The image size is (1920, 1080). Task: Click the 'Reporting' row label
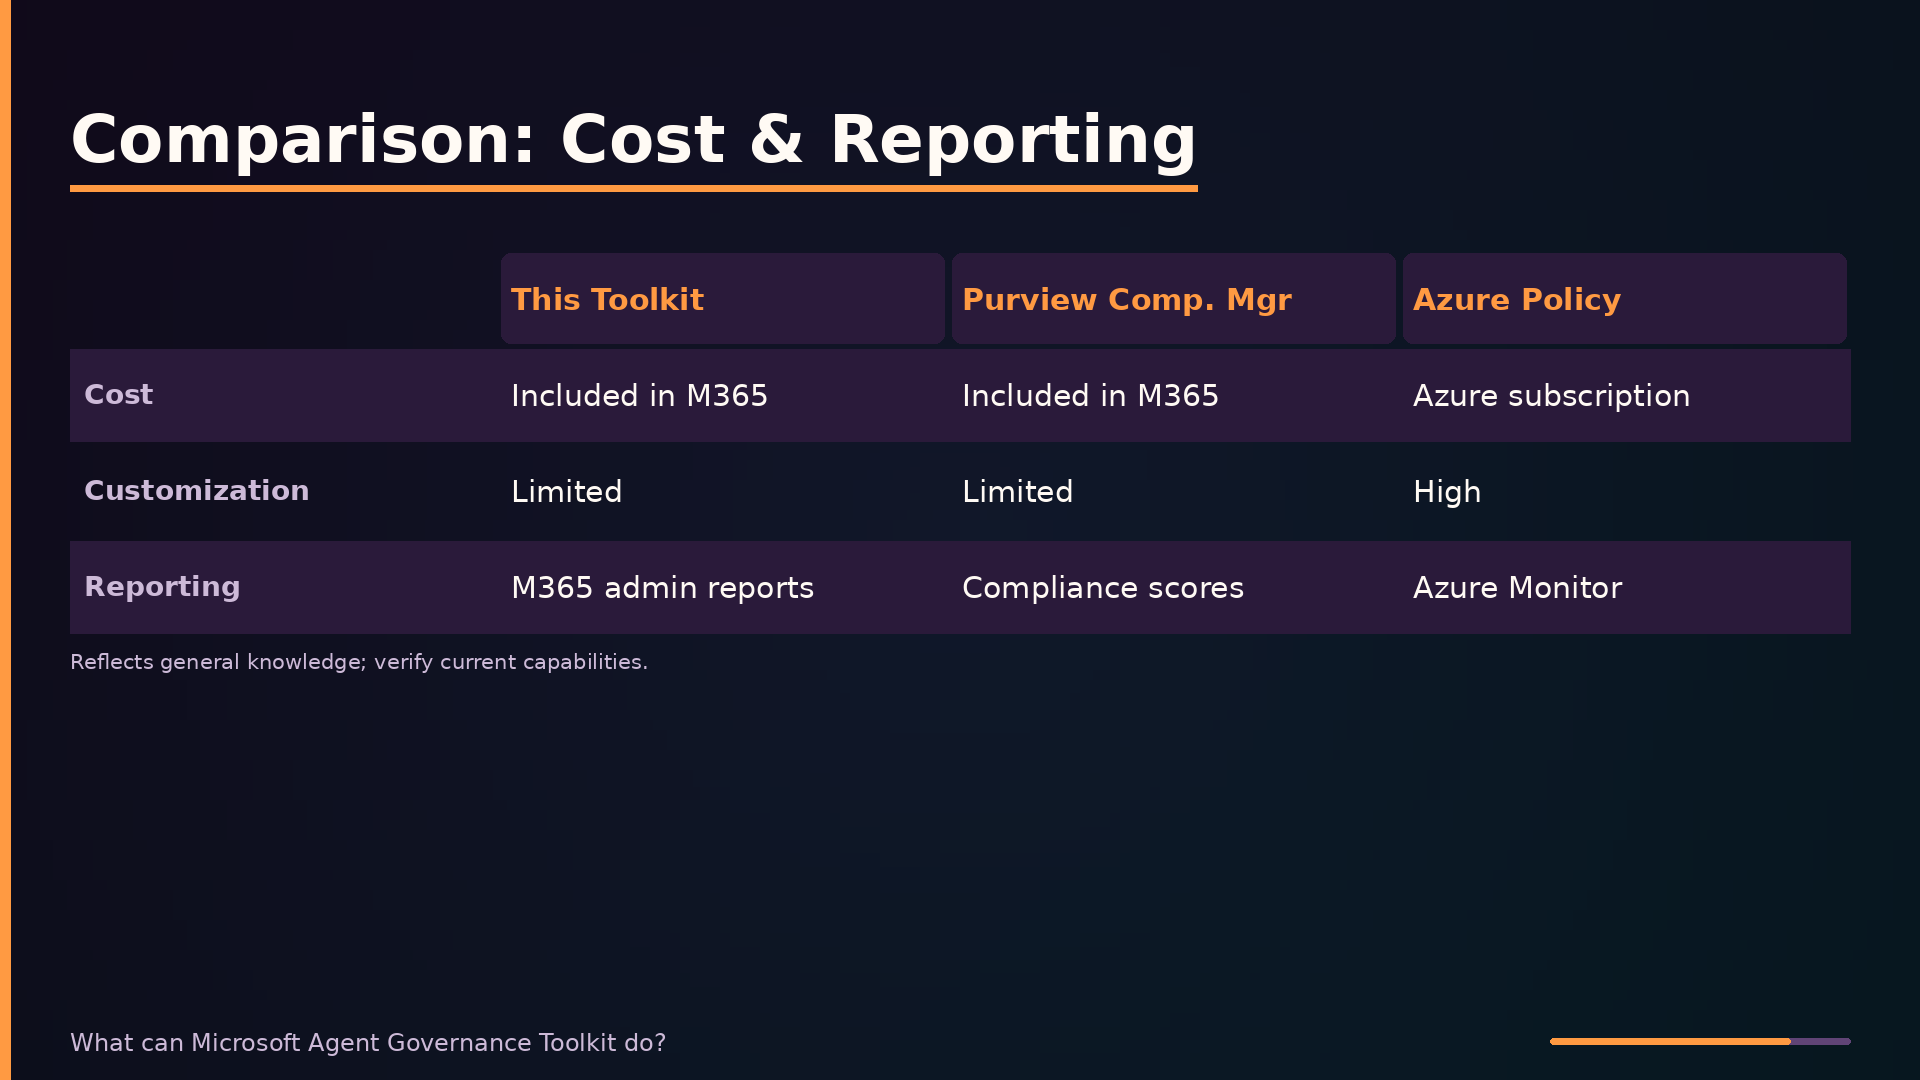(x=162, y=587)
